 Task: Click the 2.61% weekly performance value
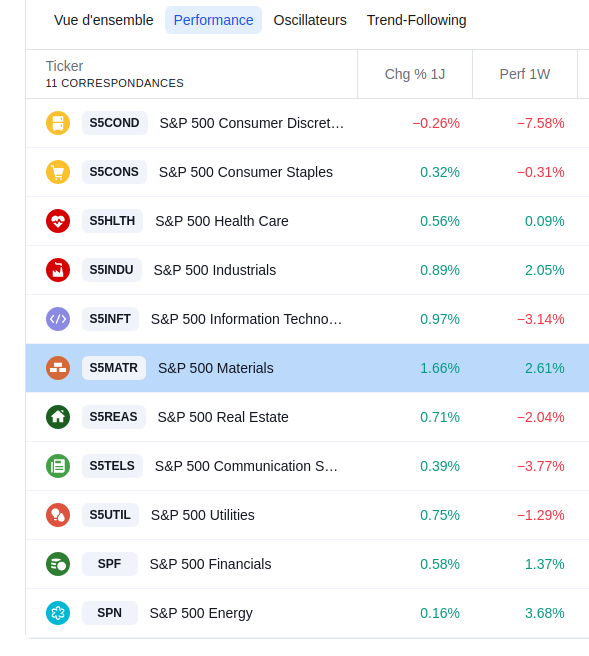(x=545, y=368)
